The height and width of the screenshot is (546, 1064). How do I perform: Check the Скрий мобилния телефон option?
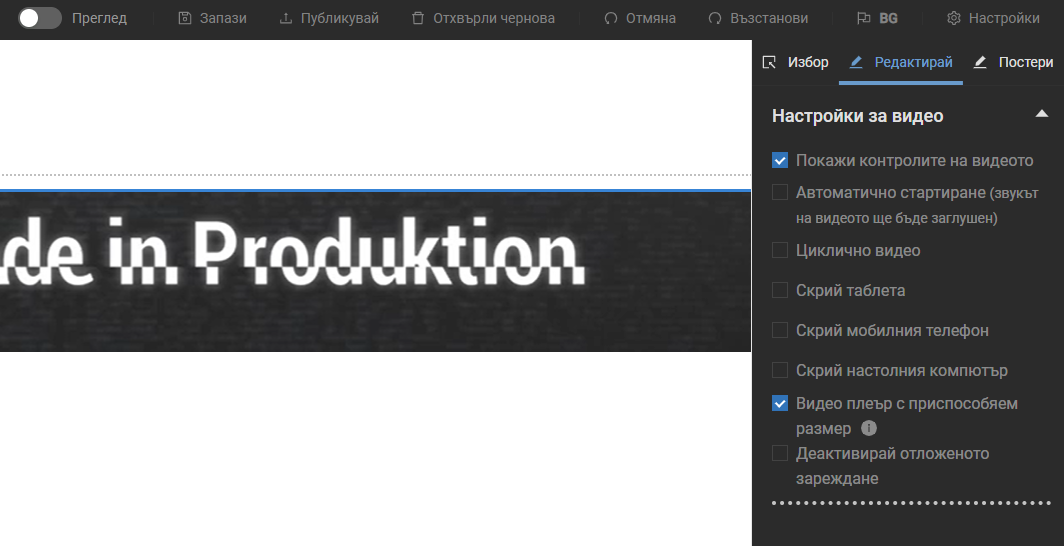(x=780, y=330)
